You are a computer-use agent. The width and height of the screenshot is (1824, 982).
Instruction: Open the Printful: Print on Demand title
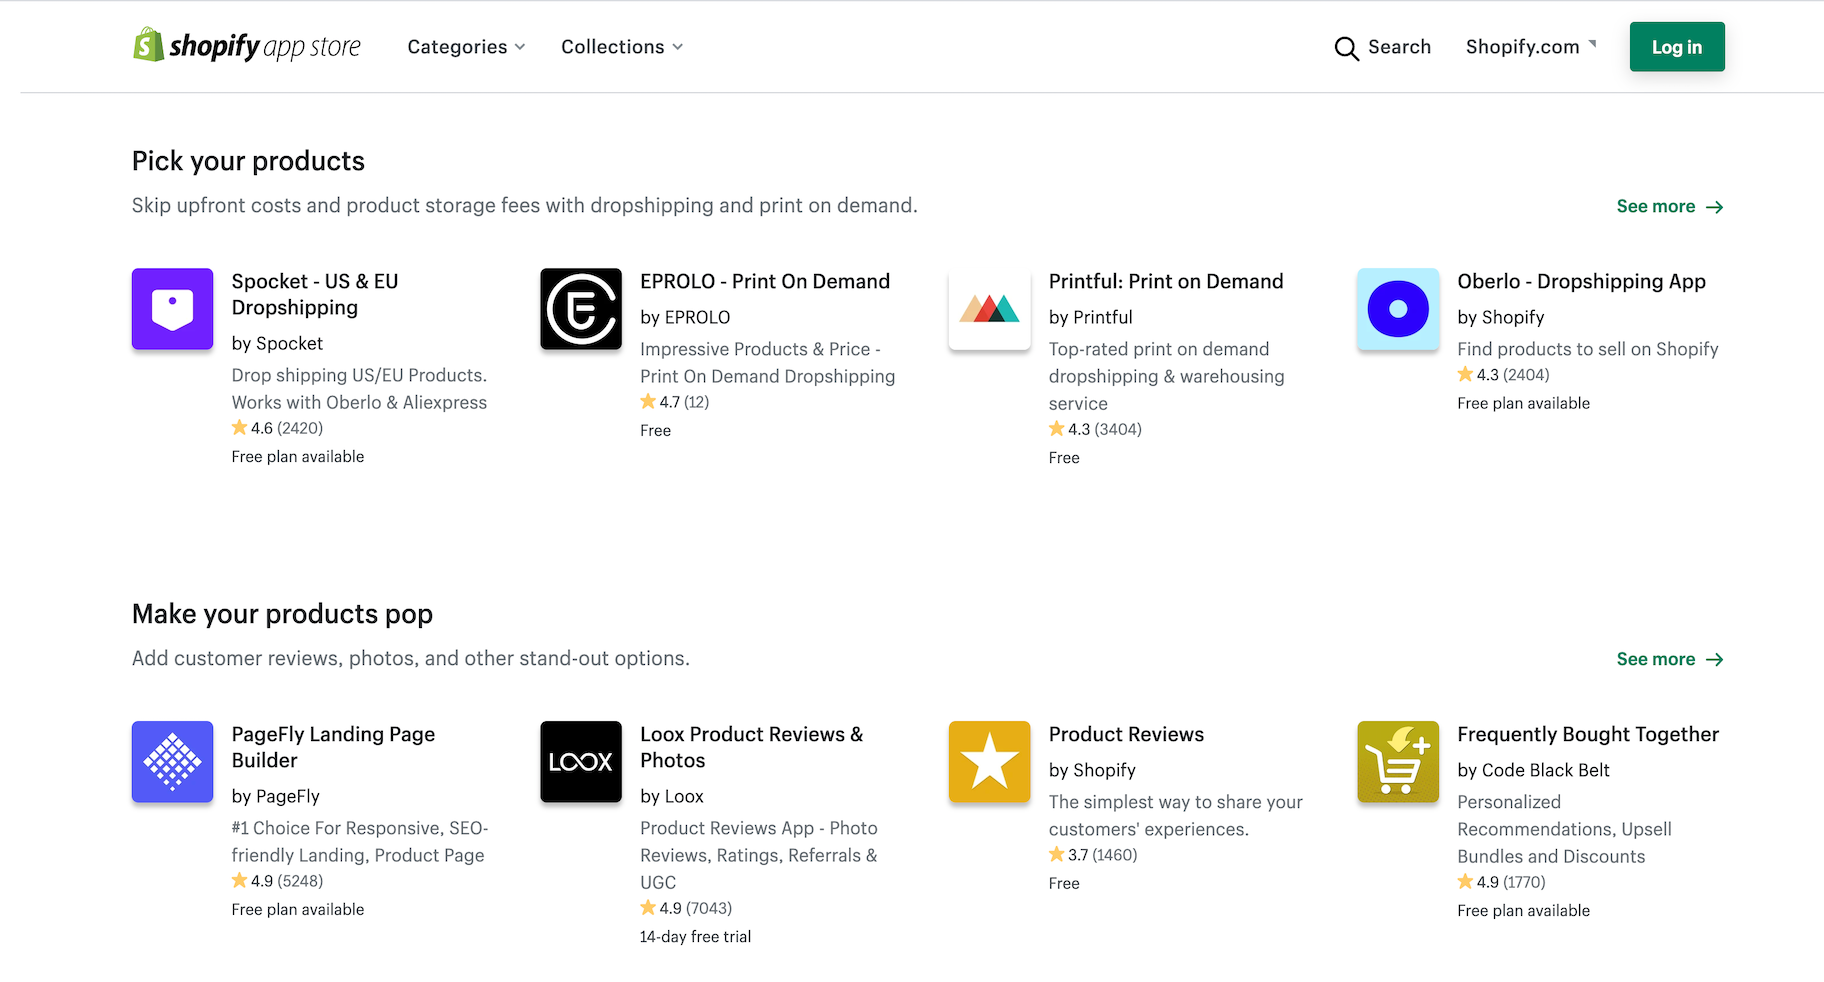click(x=1165, y=282)
